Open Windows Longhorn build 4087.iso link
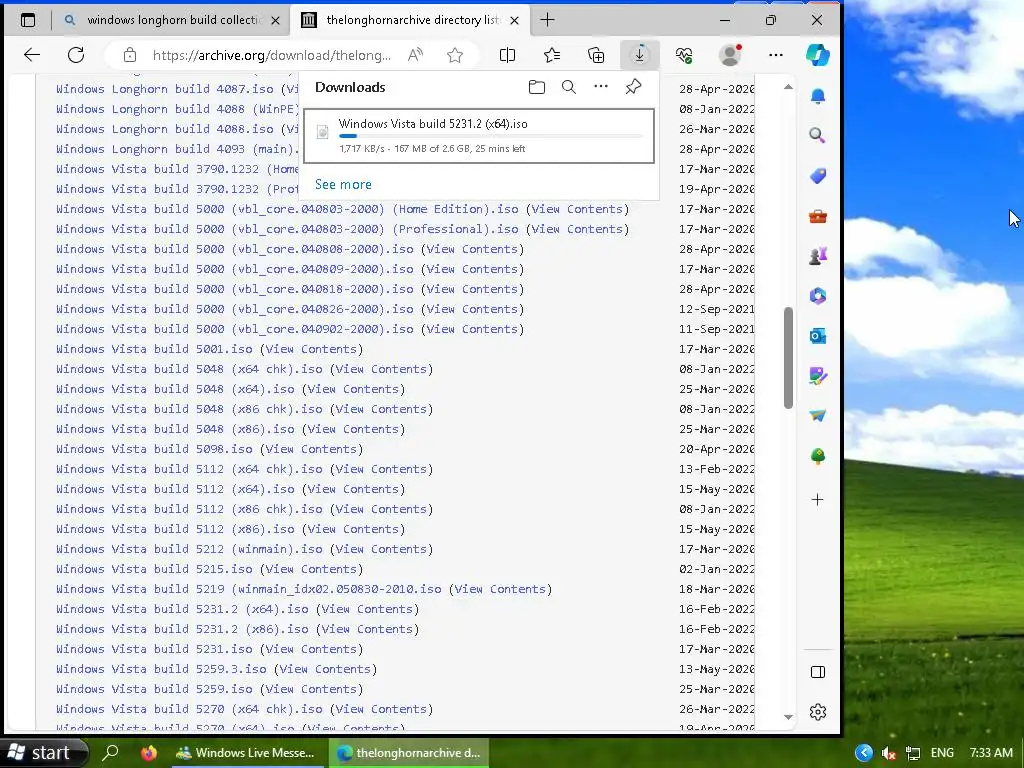The image size is (1024, 768). coord(165,89)
